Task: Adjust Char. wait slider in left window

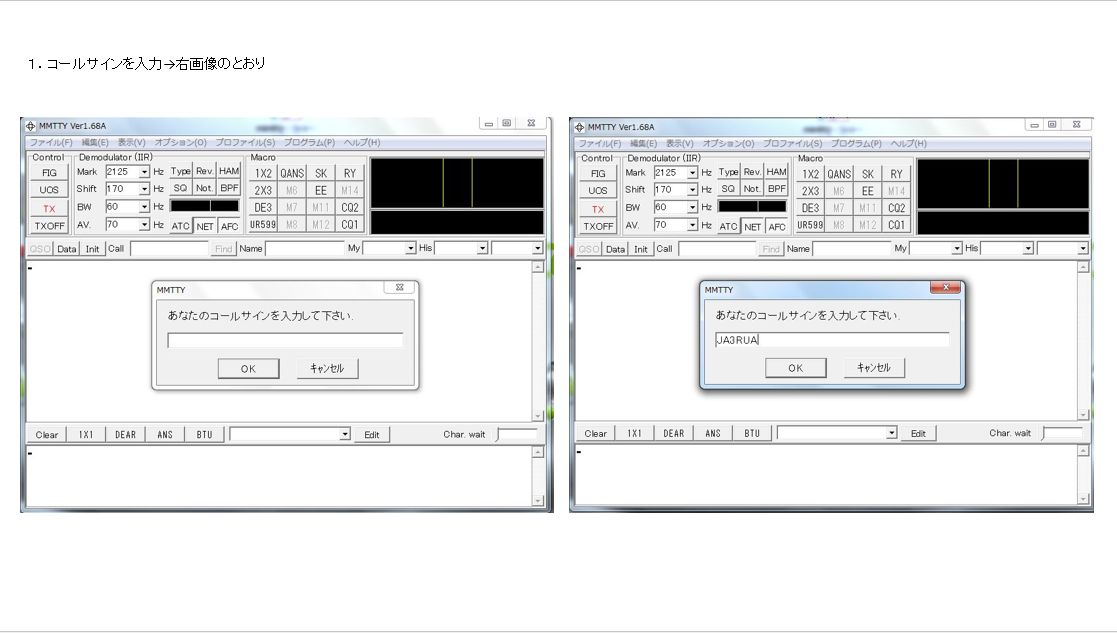Action: pyautogui.click(x=517, y=434)
